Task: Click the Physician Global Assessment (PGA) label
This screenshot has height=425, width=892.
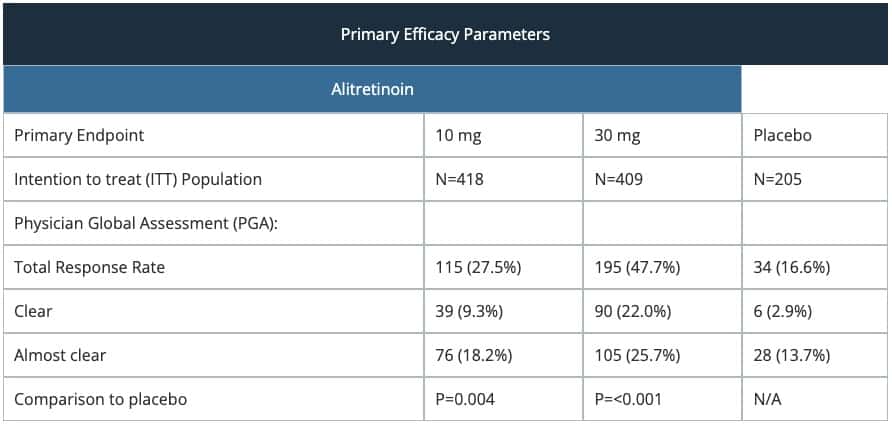Action: tap(145, 224)
